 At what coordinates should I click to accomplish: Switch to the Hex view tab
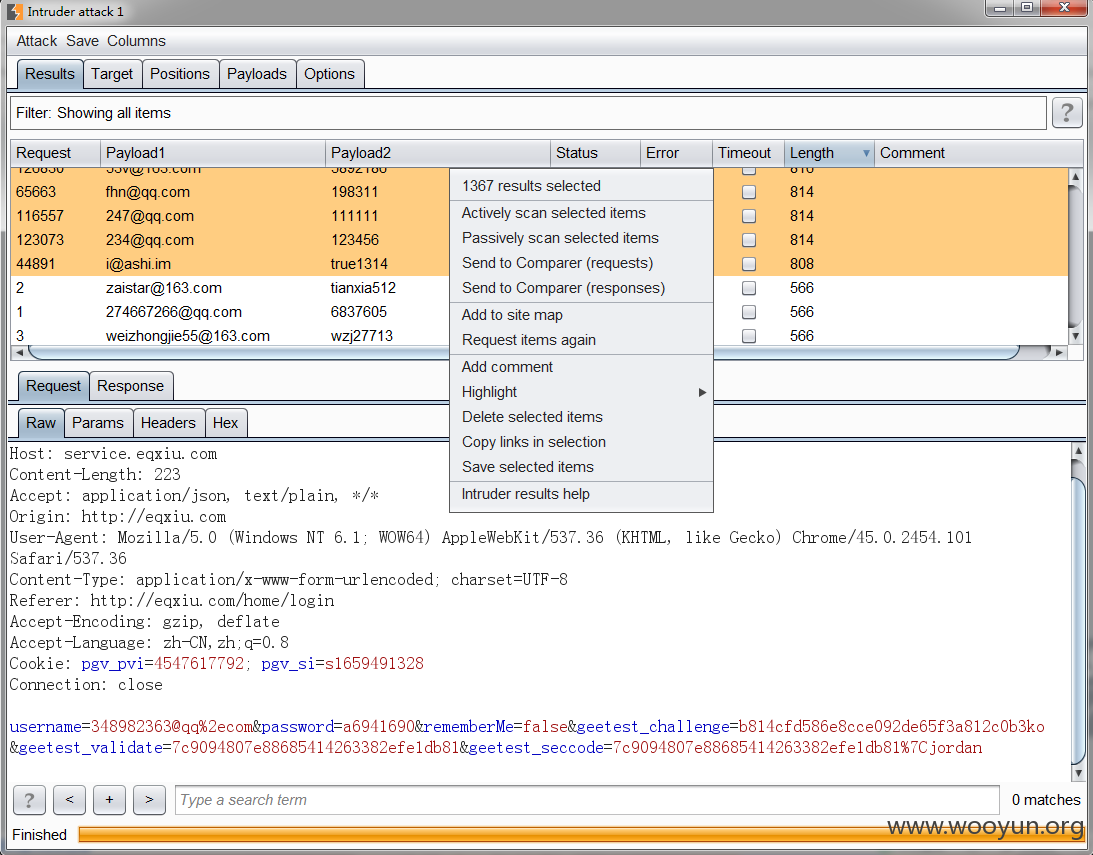[x=226, y=423]
